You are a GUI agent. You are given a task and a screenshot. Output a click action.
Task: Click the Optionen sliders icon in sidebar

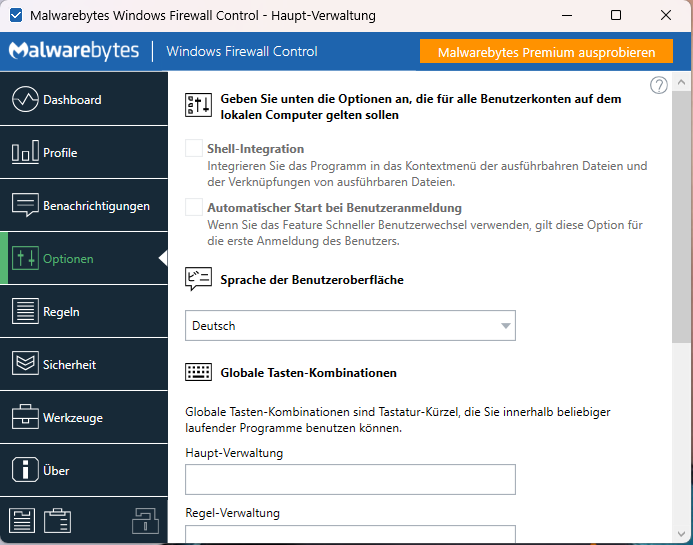pyautogui.click(x=25, y=258)
